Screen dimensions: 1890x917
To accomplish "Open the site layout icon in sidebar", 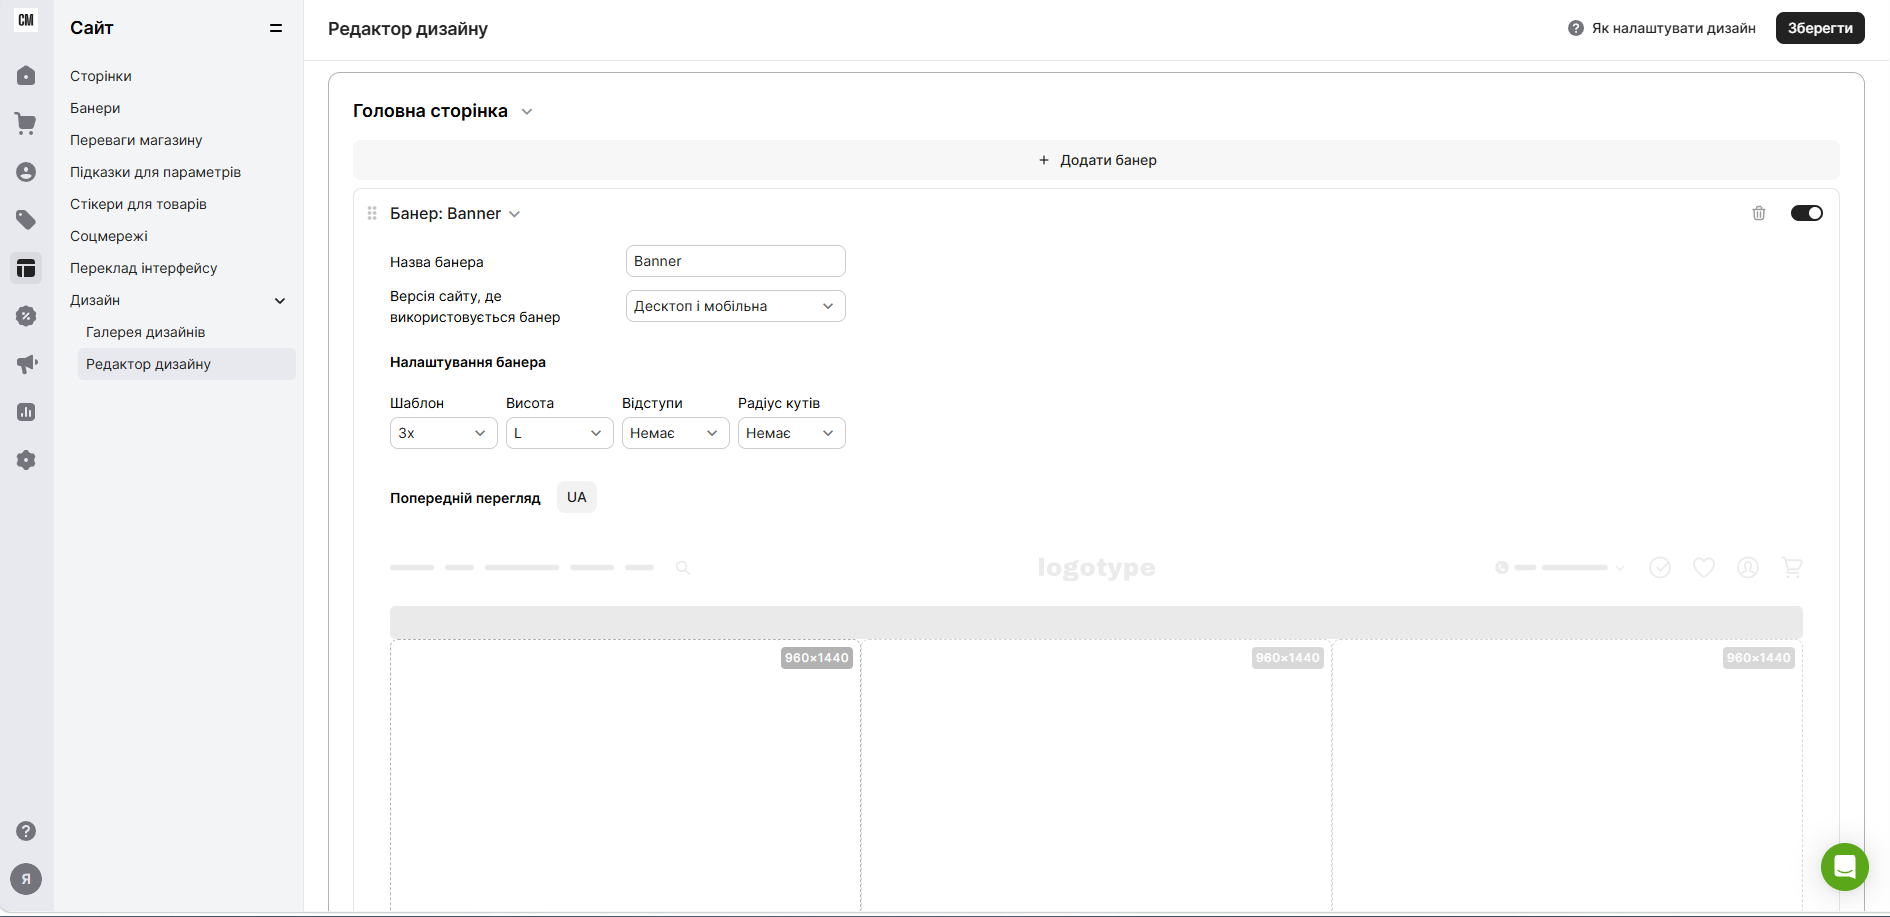I will pos(26,268).
